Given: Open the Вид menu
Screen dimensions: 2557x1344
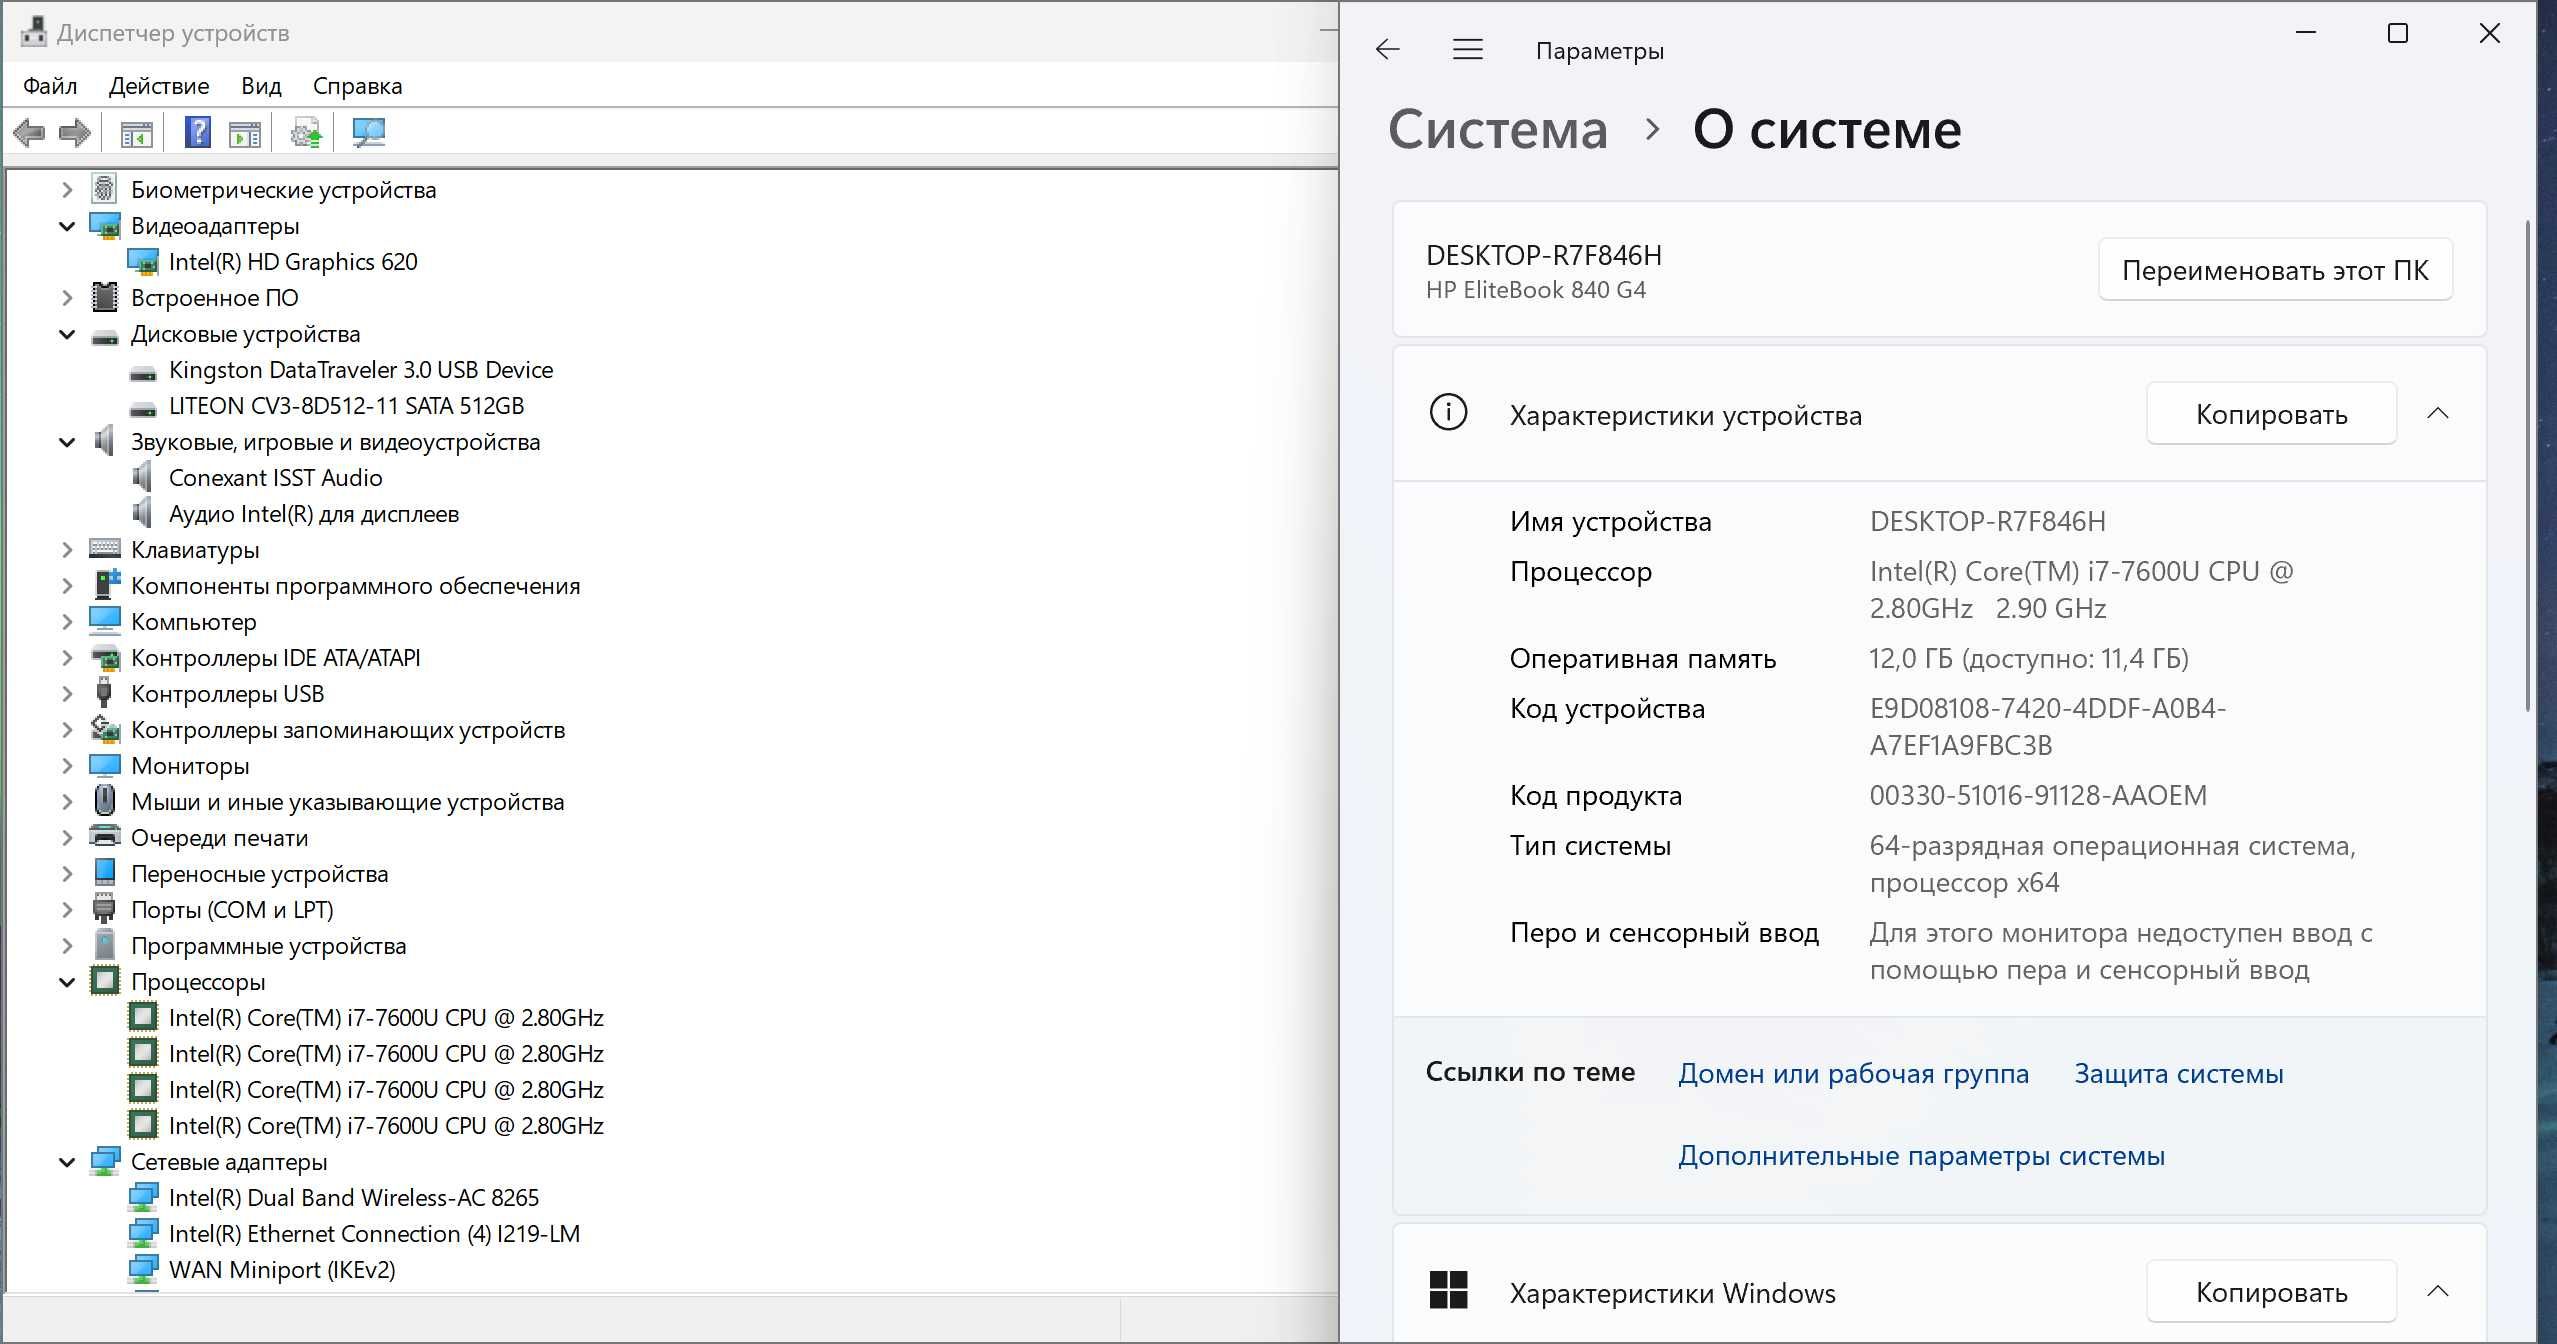Looking at the screenshot, I should (261, 86).
